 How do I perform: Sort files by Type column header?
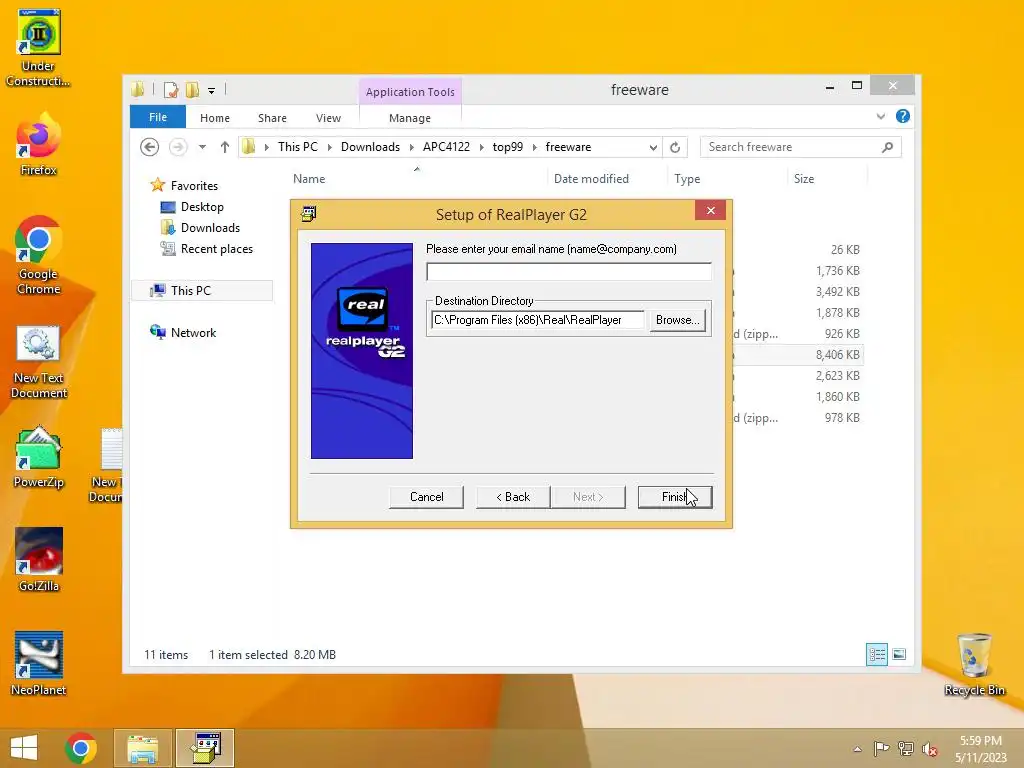[687, 179]
